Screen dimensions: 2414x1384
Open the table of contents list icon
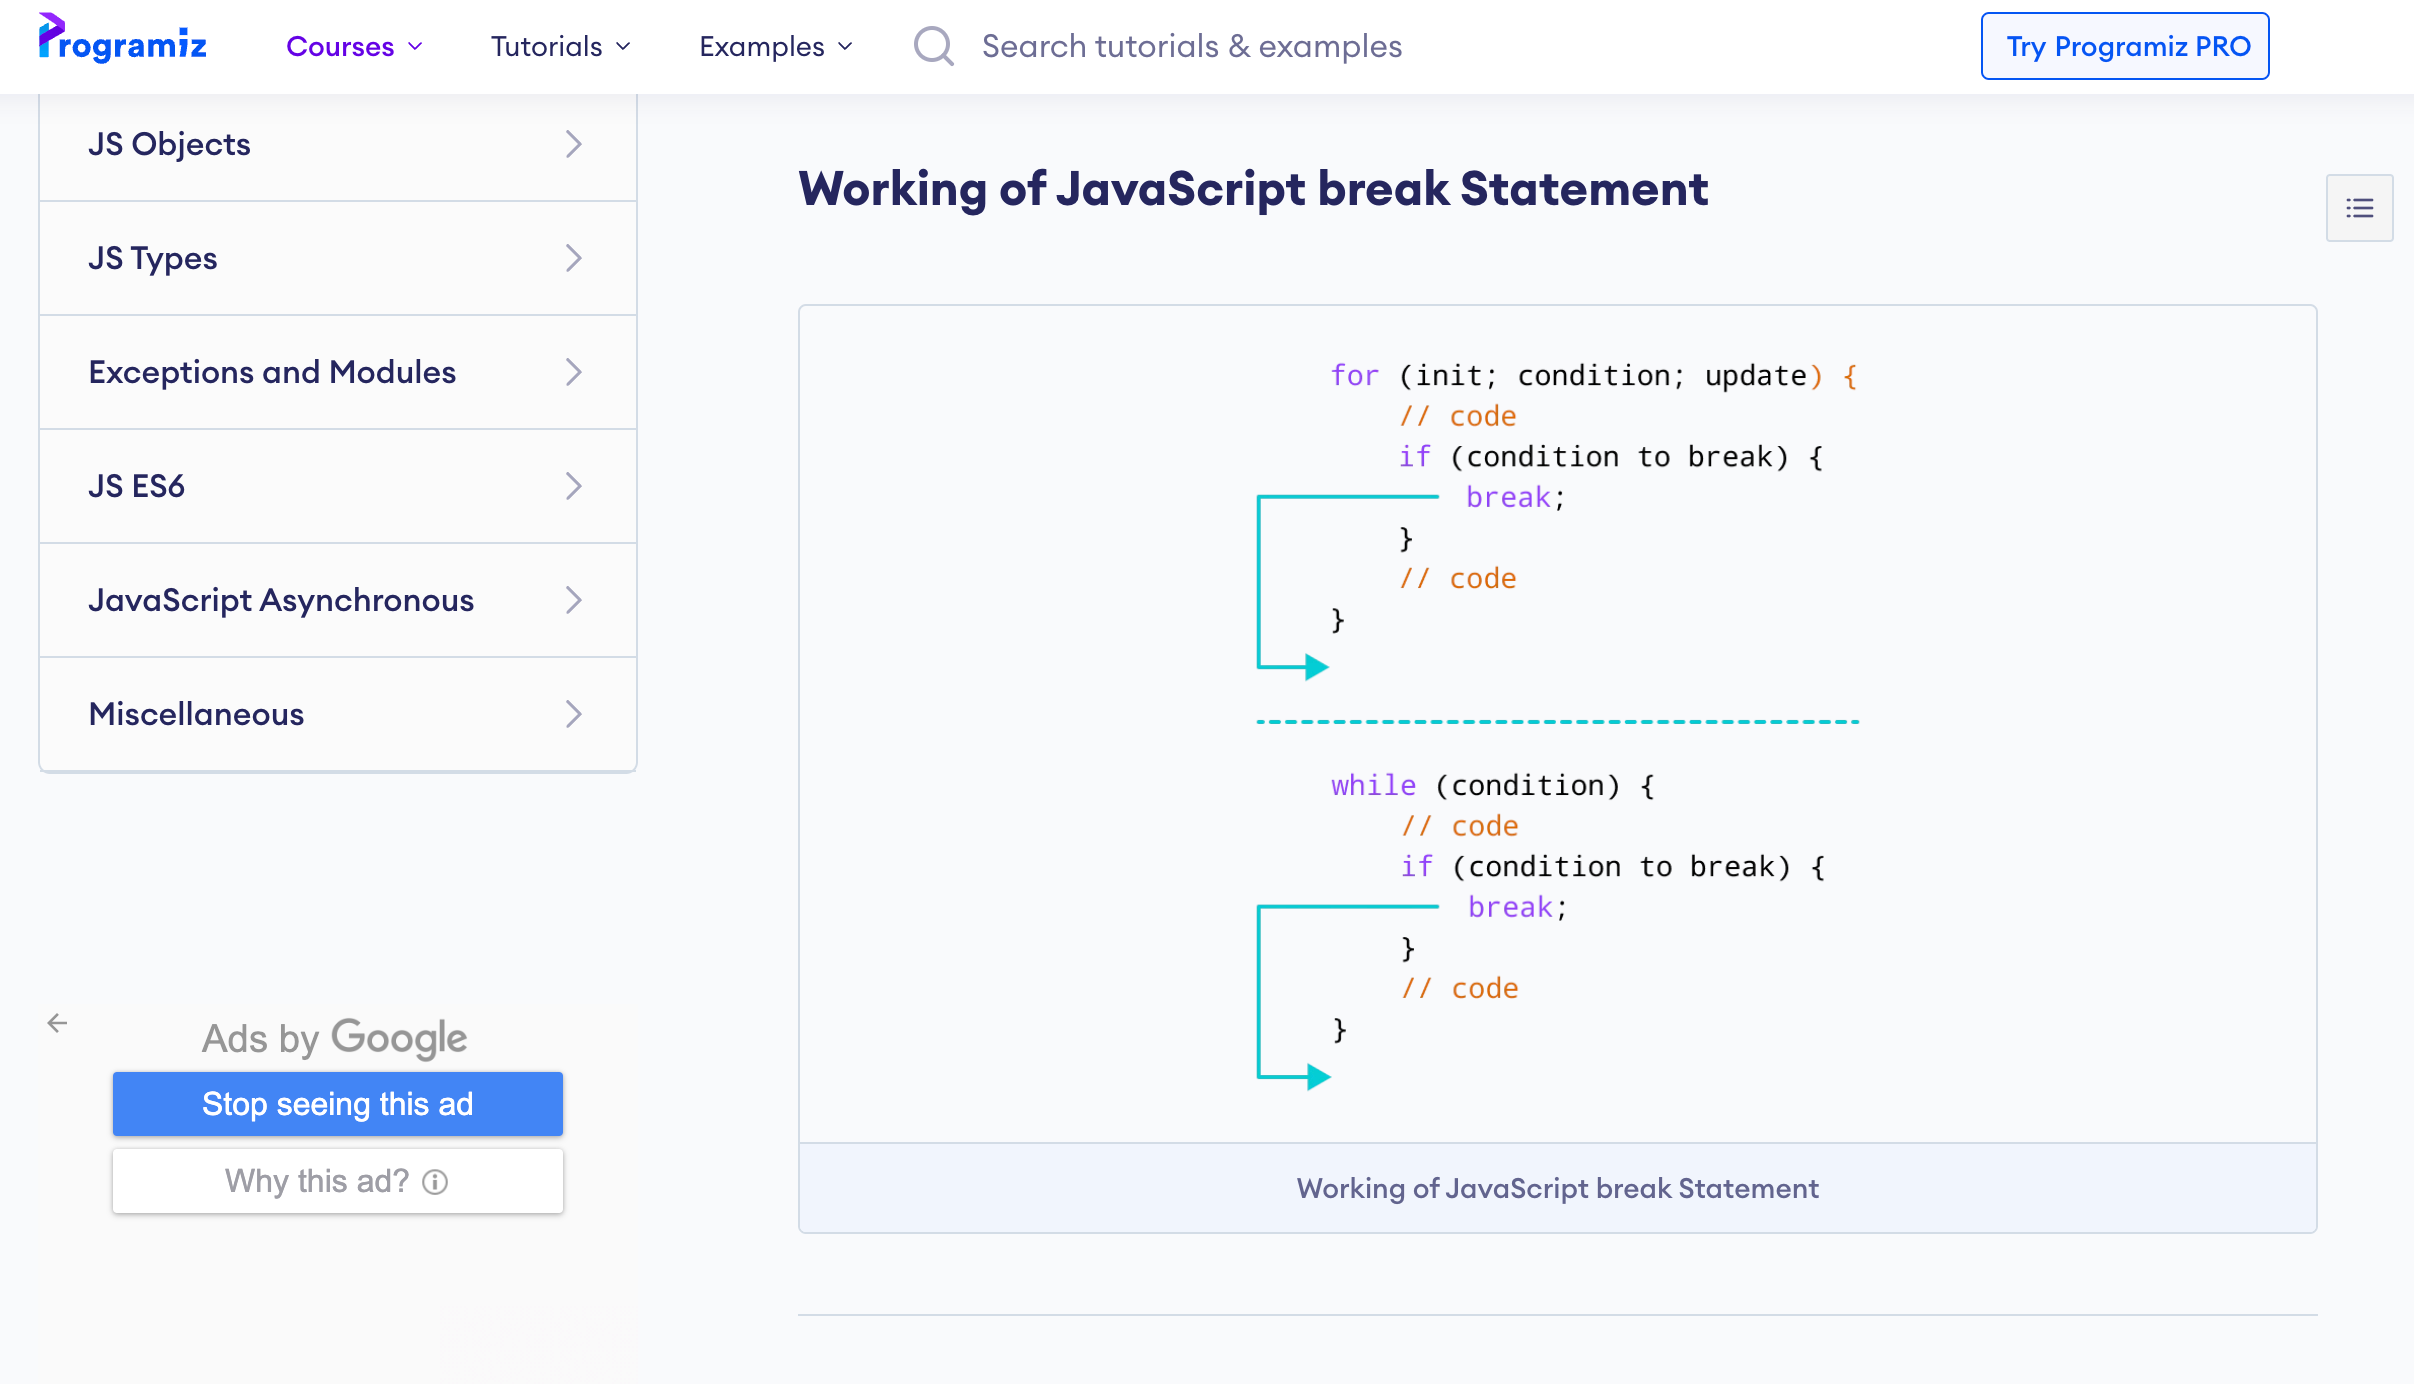click(2359, 208)
